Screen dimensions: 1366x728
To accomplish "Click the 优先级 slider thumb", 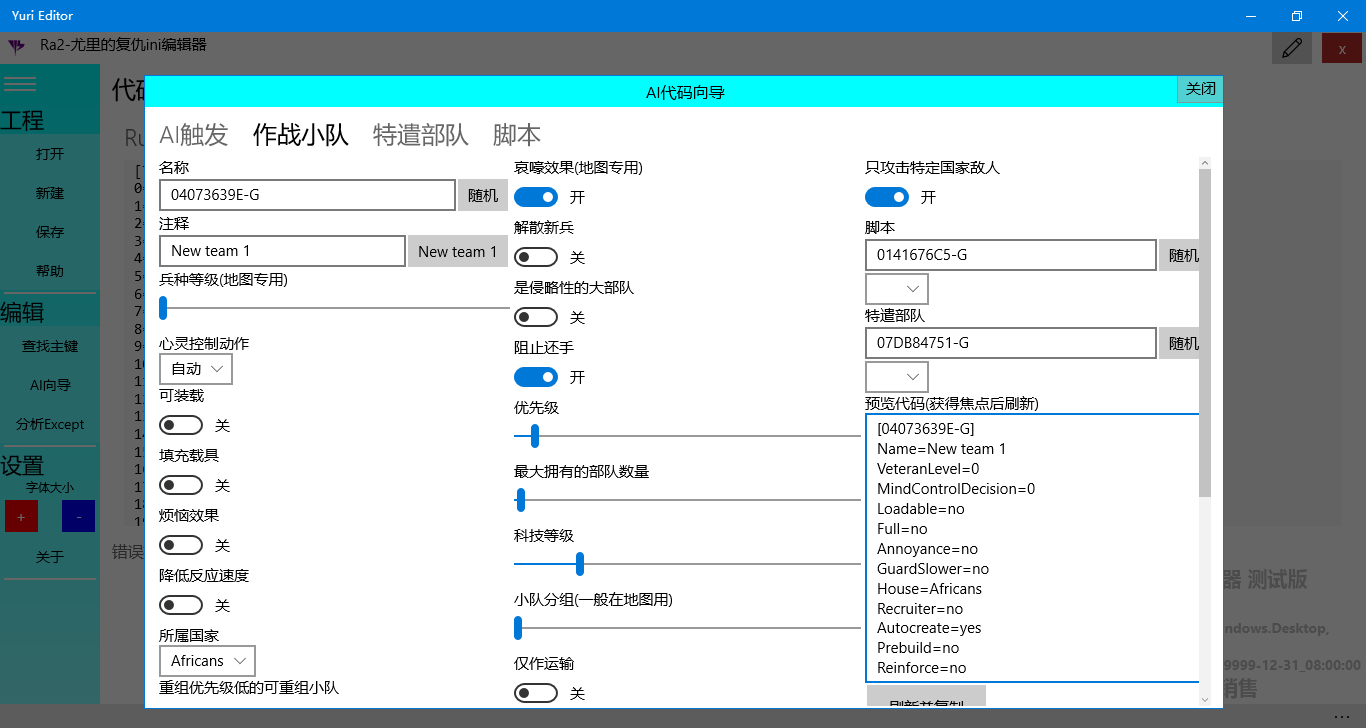I will (535, 436).
